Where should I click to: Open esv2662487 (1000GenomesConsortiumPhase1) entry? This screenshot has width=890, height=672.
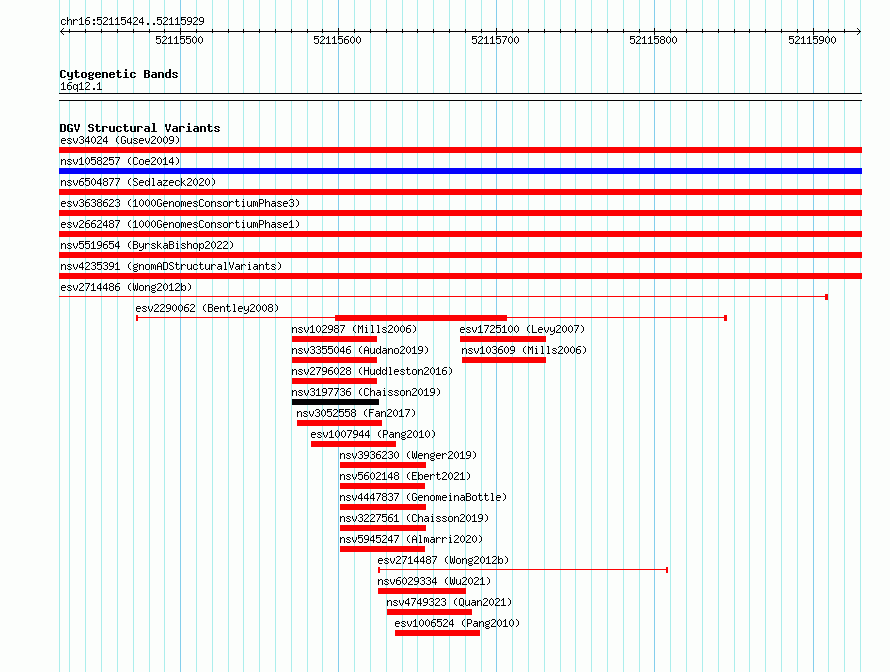(x=180, y=224)
